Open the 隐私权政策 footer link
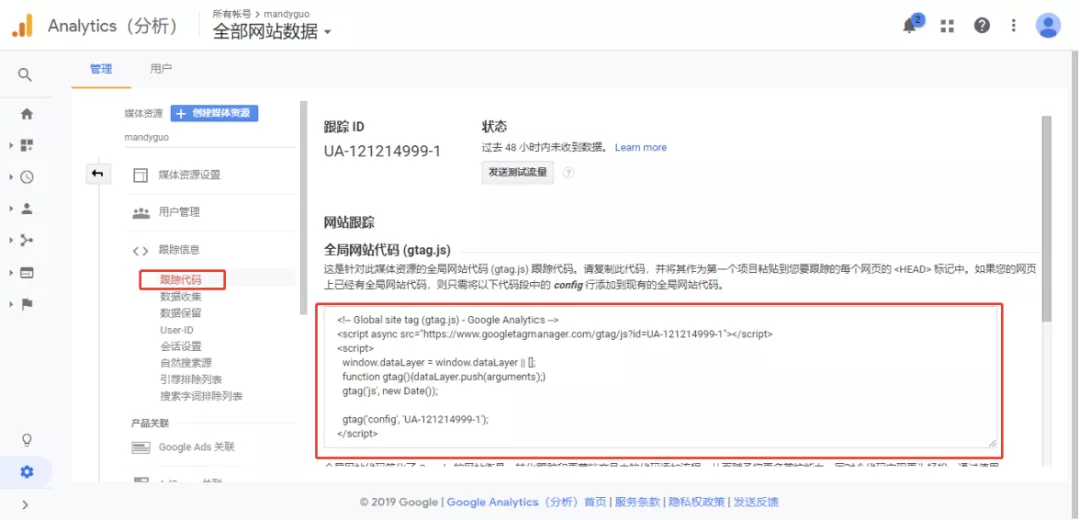This screenshot has width=1080, height=520. 696,502
